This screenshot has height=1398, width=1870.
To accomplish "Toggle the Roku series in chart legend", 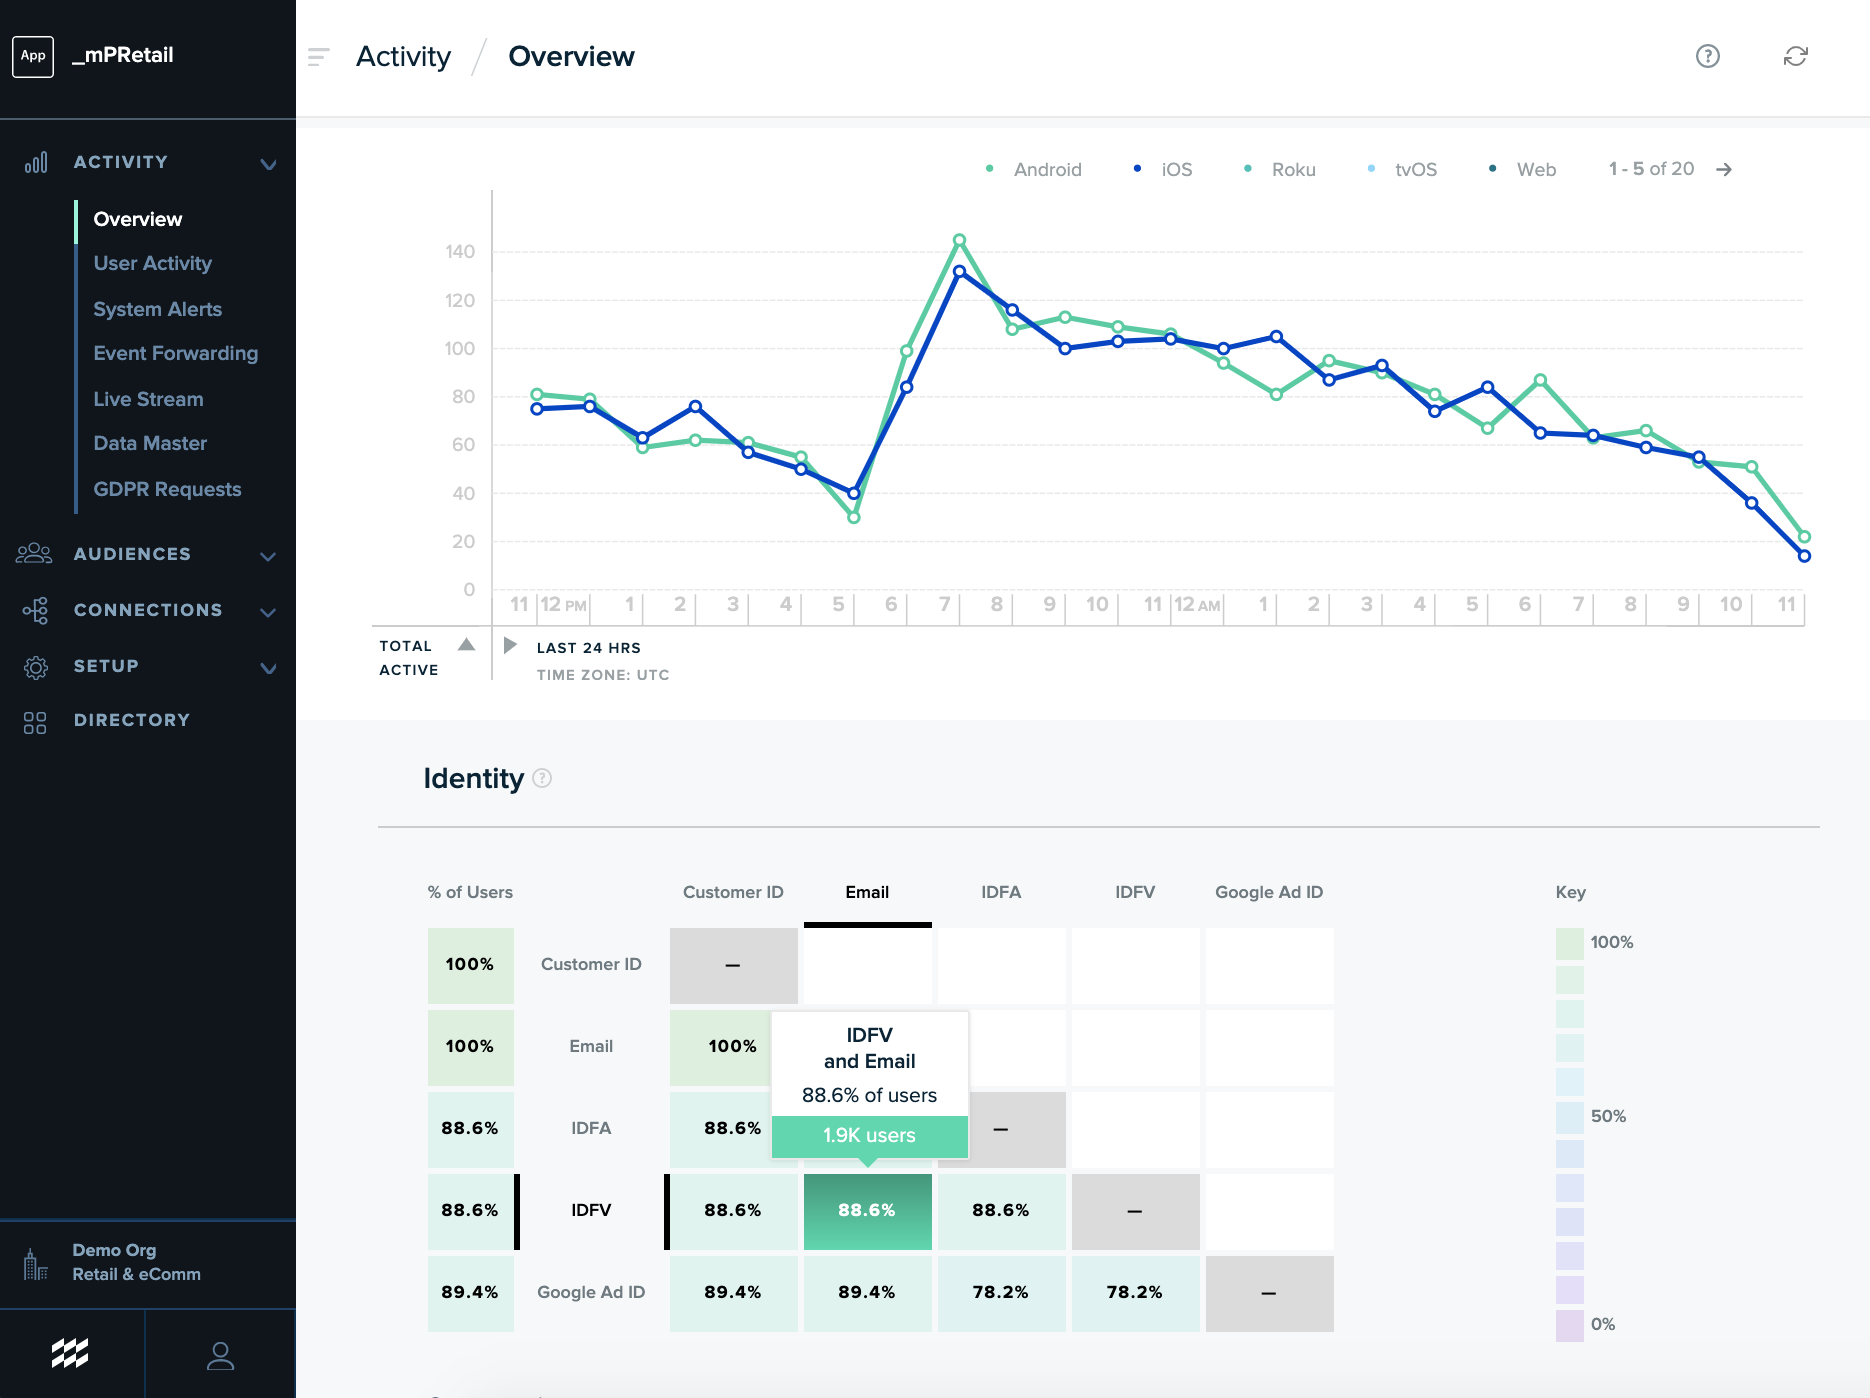I will click(x=1280, y=170).
